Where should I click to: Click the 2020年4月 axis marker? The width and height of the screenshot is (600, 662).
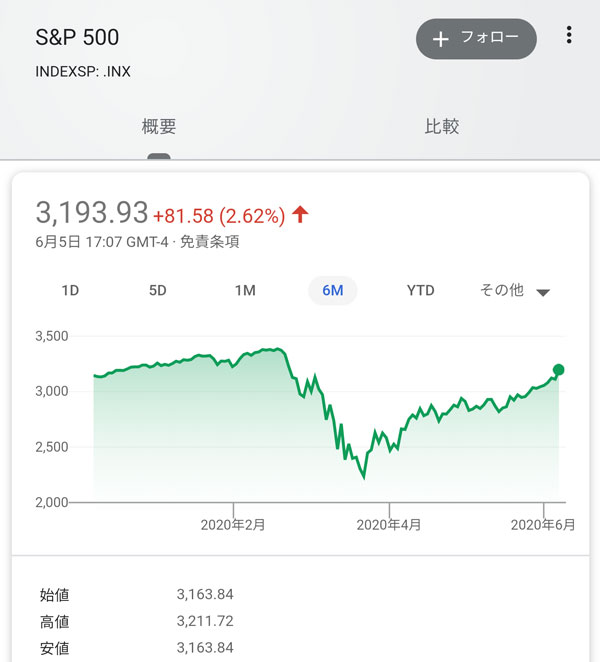(x=389, y=524)
